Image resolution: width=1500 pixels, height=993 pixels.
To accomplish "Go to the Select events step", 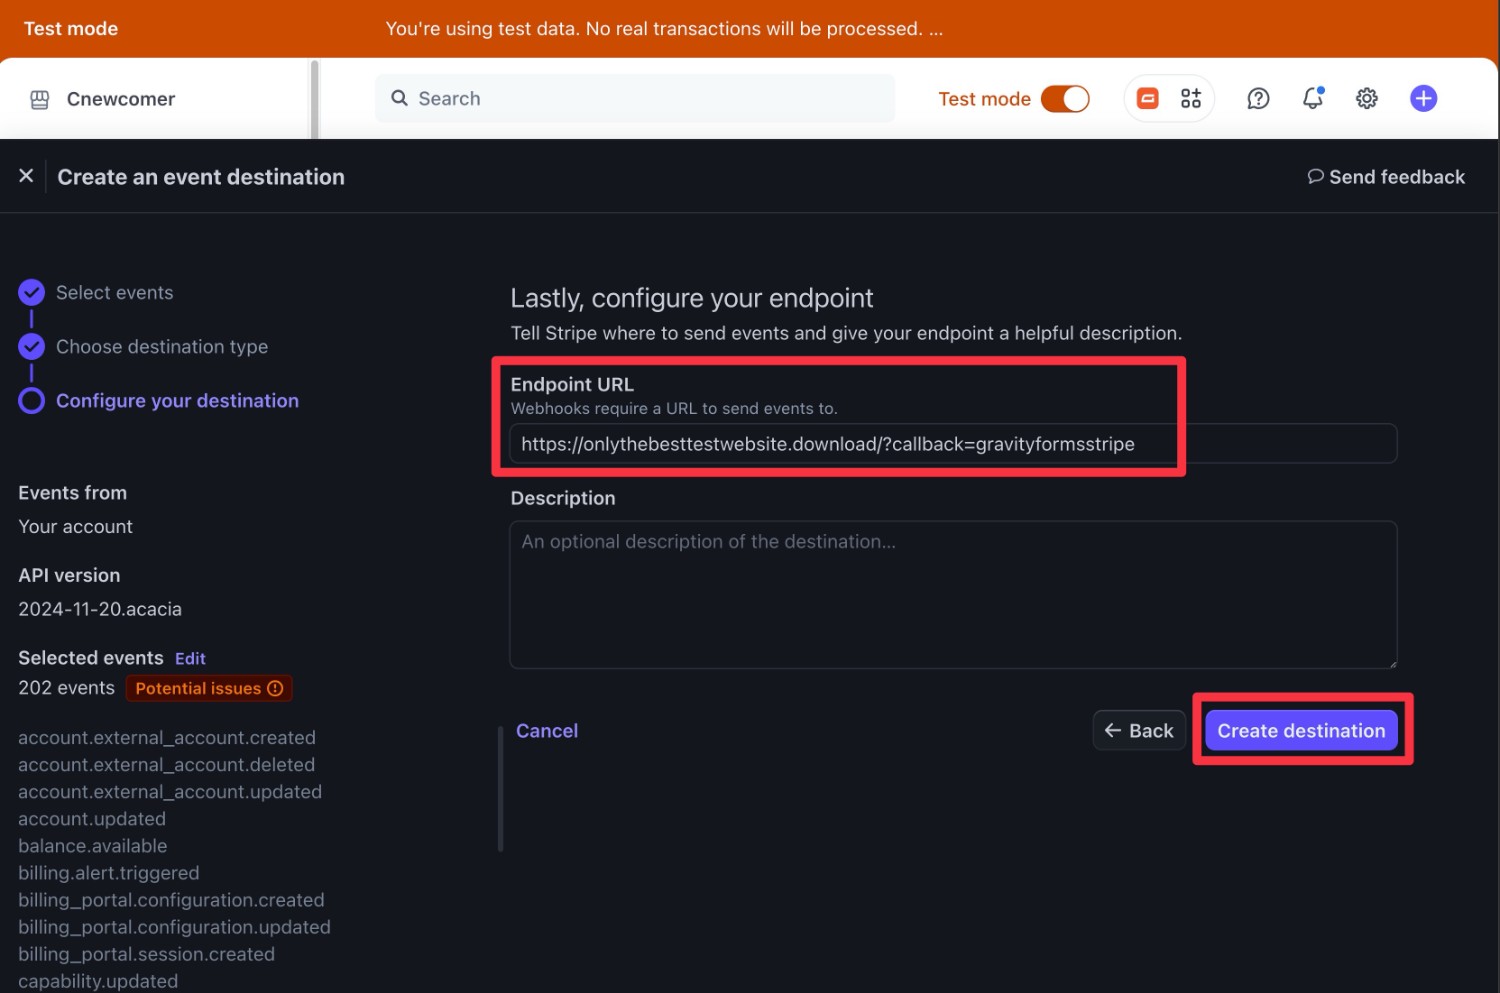I will pyautogui.click(x=115, y=292).
